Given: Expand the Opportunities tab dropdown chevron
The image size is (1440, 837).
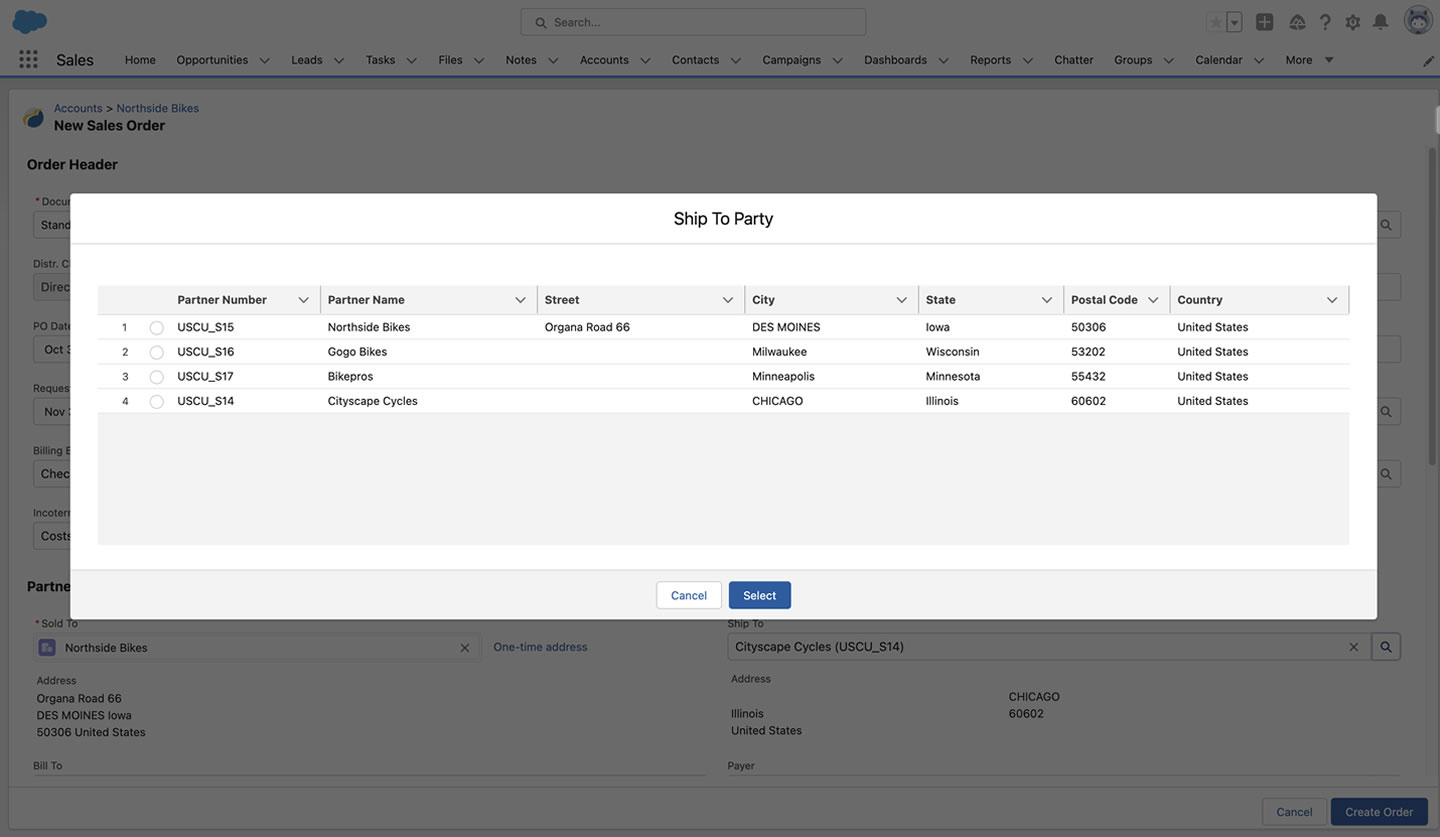Looking at the screenshot, I should [x=265, y=60].
